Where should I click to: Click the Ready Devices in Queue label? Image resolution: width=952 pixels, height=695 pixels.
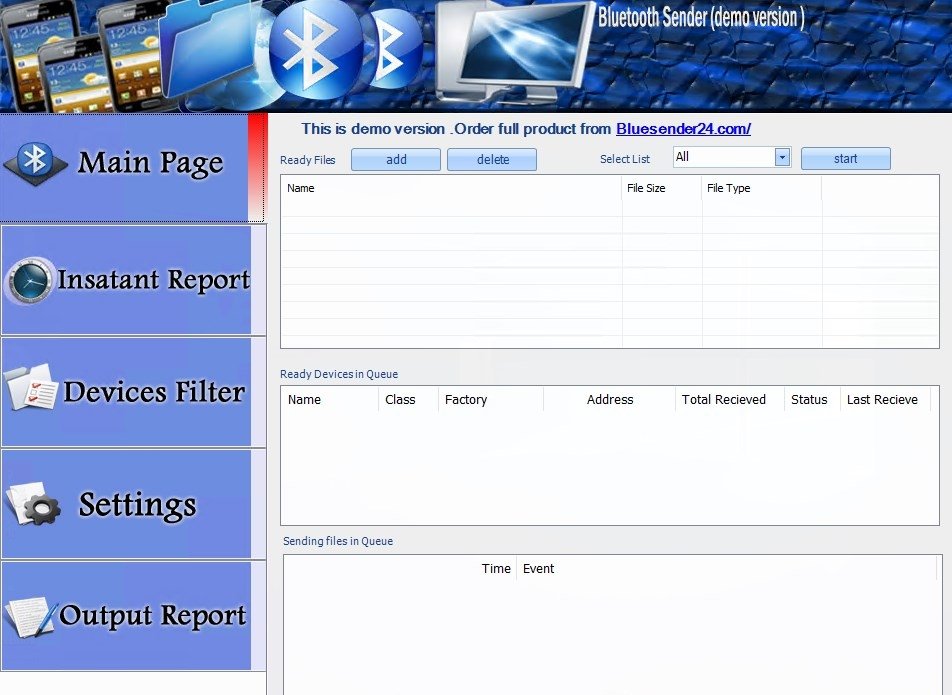pos(339,374)
